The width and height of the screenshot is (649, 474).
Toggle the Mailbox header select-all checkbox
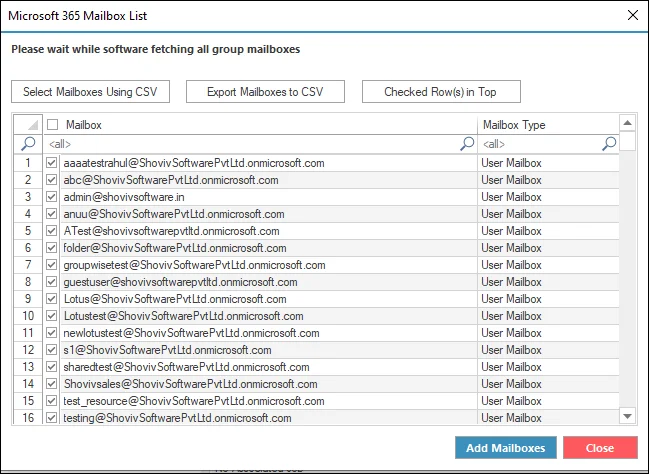[x=52, y=125]
